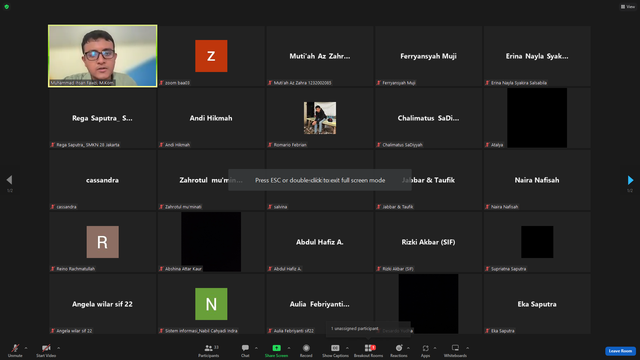Select the orange Z avatar of zoom baa03
Image resolution: width=640 pixels, height=360 pixels.
pyautogui.click(x=211, y=56)
